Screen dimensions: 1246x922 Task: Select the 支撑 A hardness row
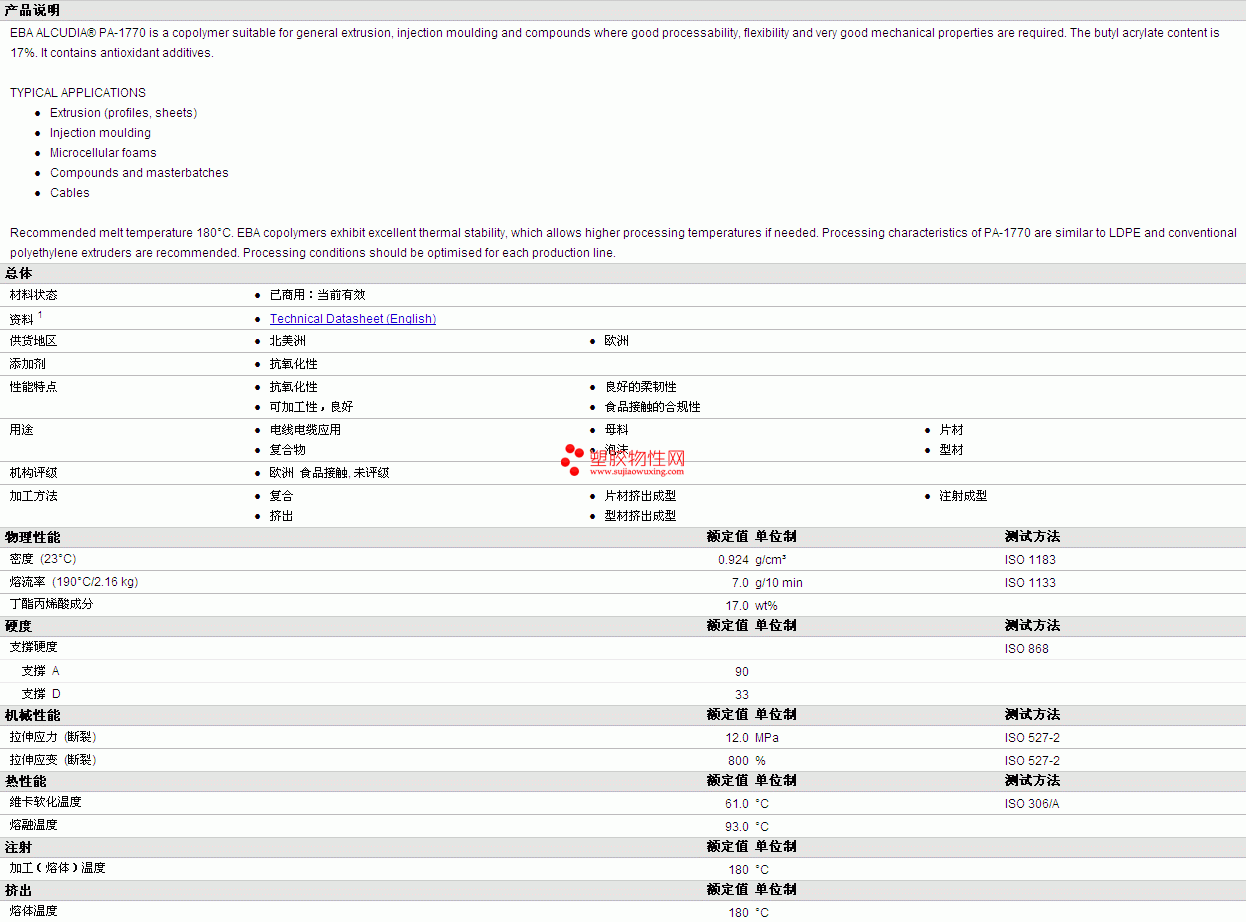(x=623, y=671)
